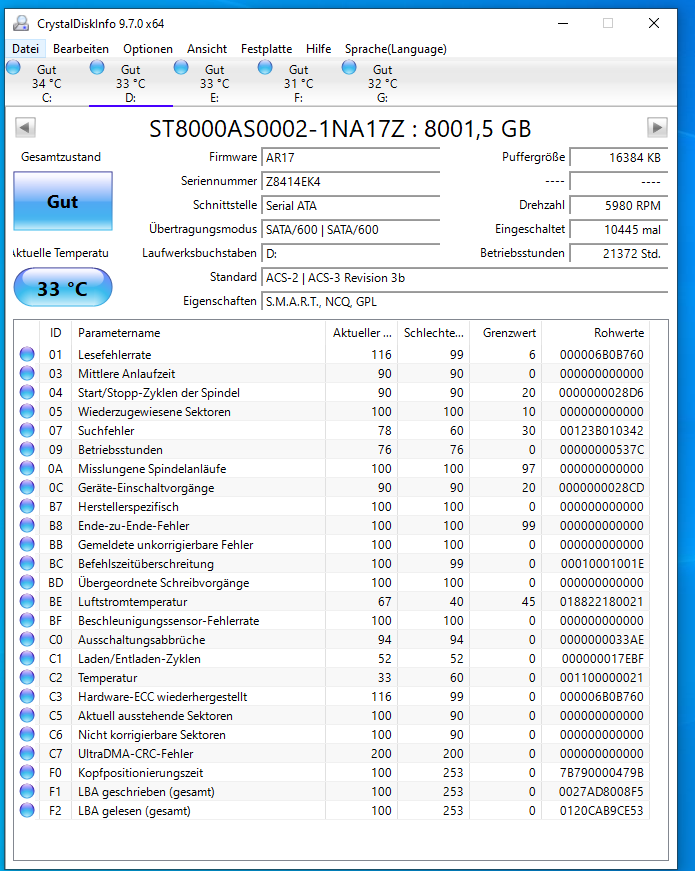Image resolution: width=695 pixels, height=871 pixels.
Task: Click the Eigenschaften field S.M.A.R.T., NCQ, GPL
Action: point(464,302)
